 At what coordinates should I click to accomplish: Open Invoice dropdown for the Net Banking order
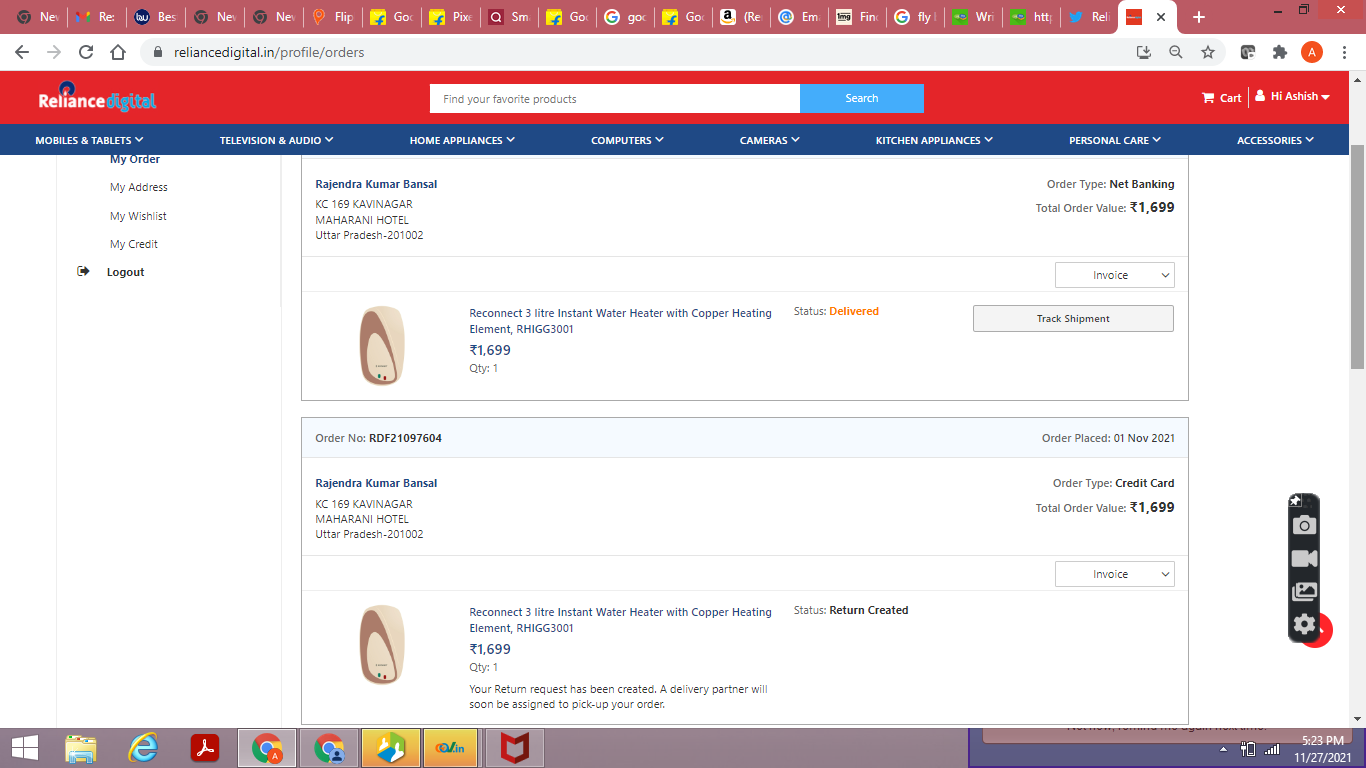click(1115, 275)
